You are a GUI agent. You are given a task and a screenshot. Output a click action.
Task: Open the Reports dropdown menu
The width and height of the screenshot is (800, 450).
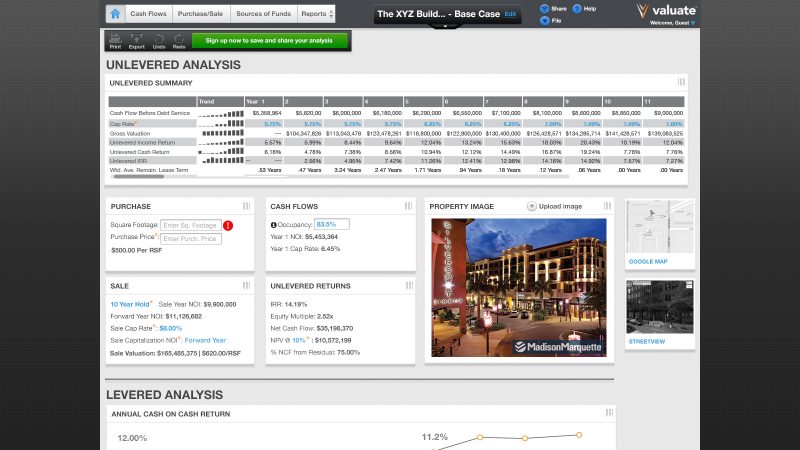pyautogui.click(x=316, y=14)
